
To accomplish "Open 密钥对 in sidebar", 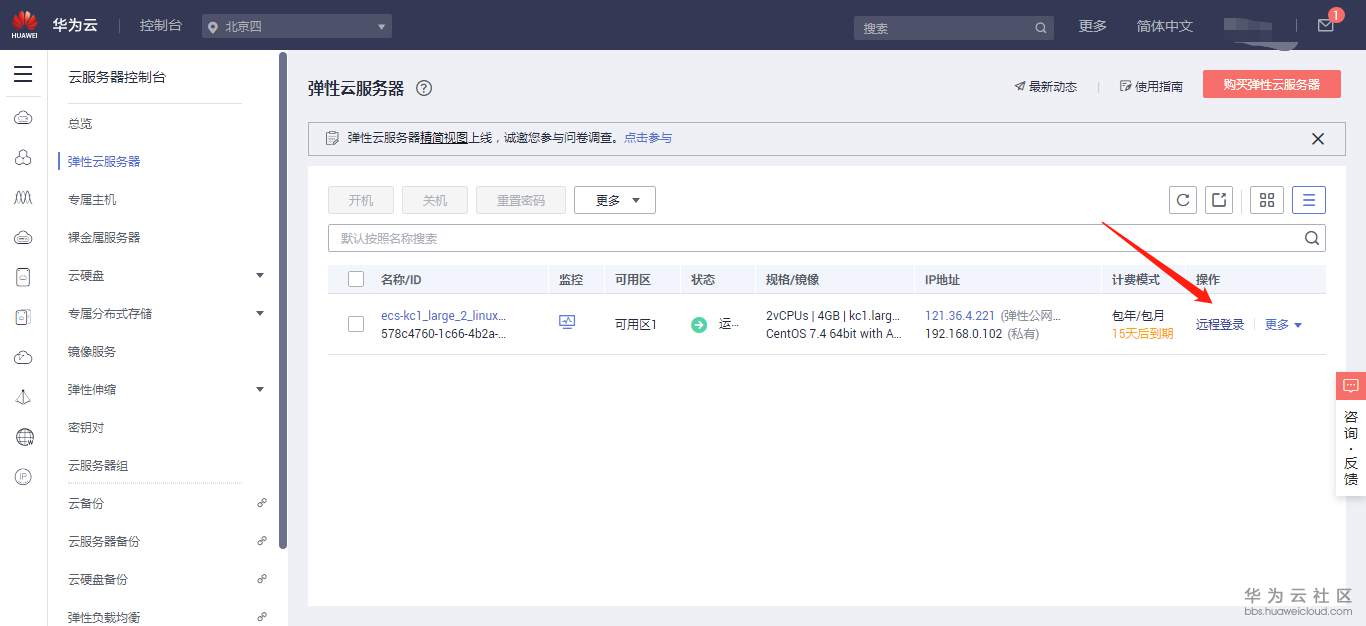I will pos(86,427).
